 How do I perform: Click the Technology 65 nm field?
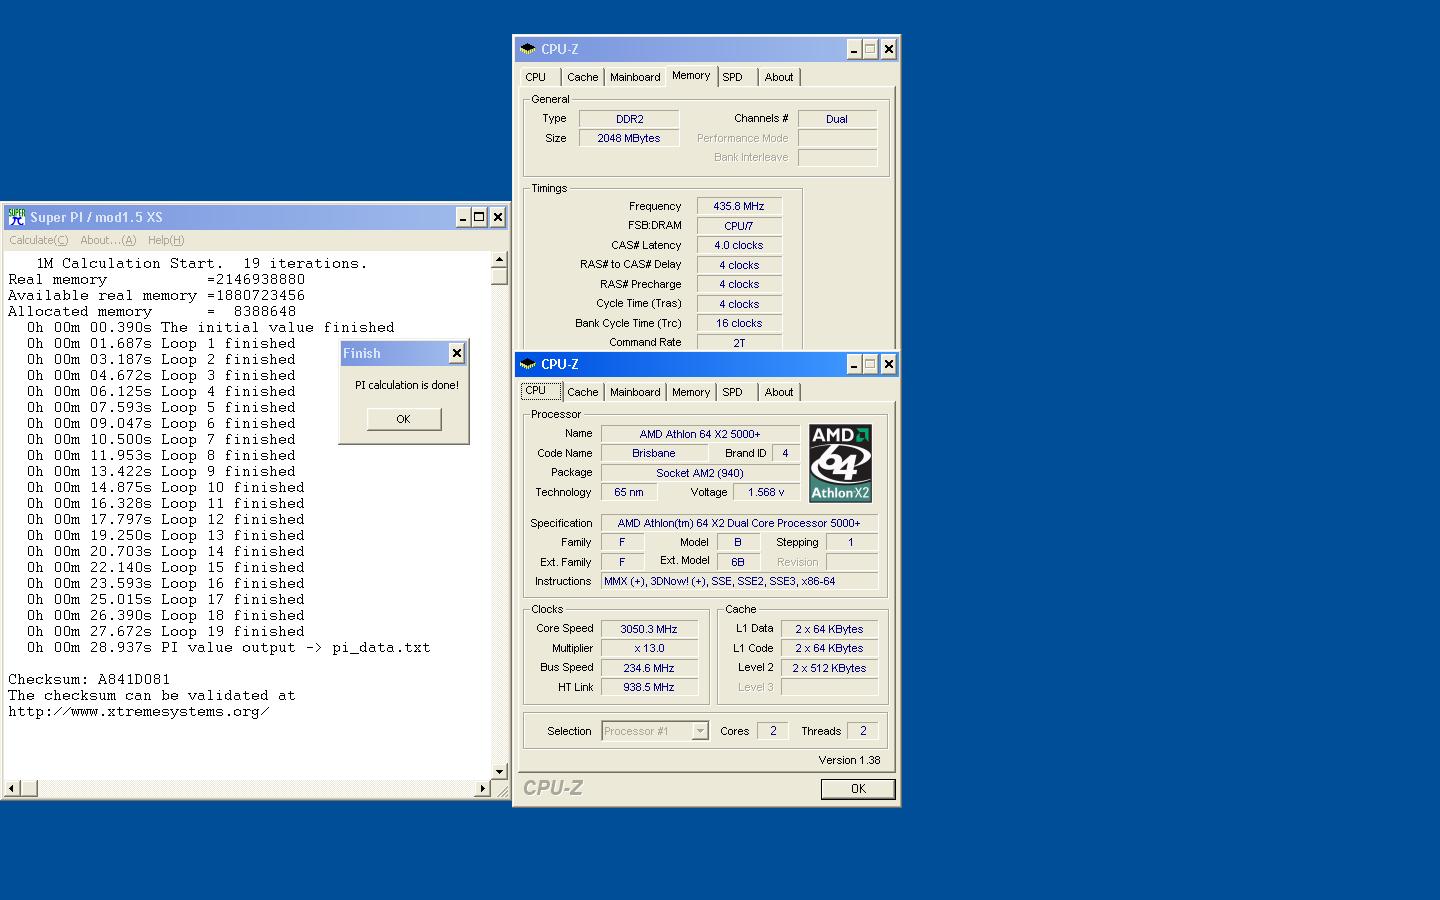pyautogui.click(x=629, y=492)
